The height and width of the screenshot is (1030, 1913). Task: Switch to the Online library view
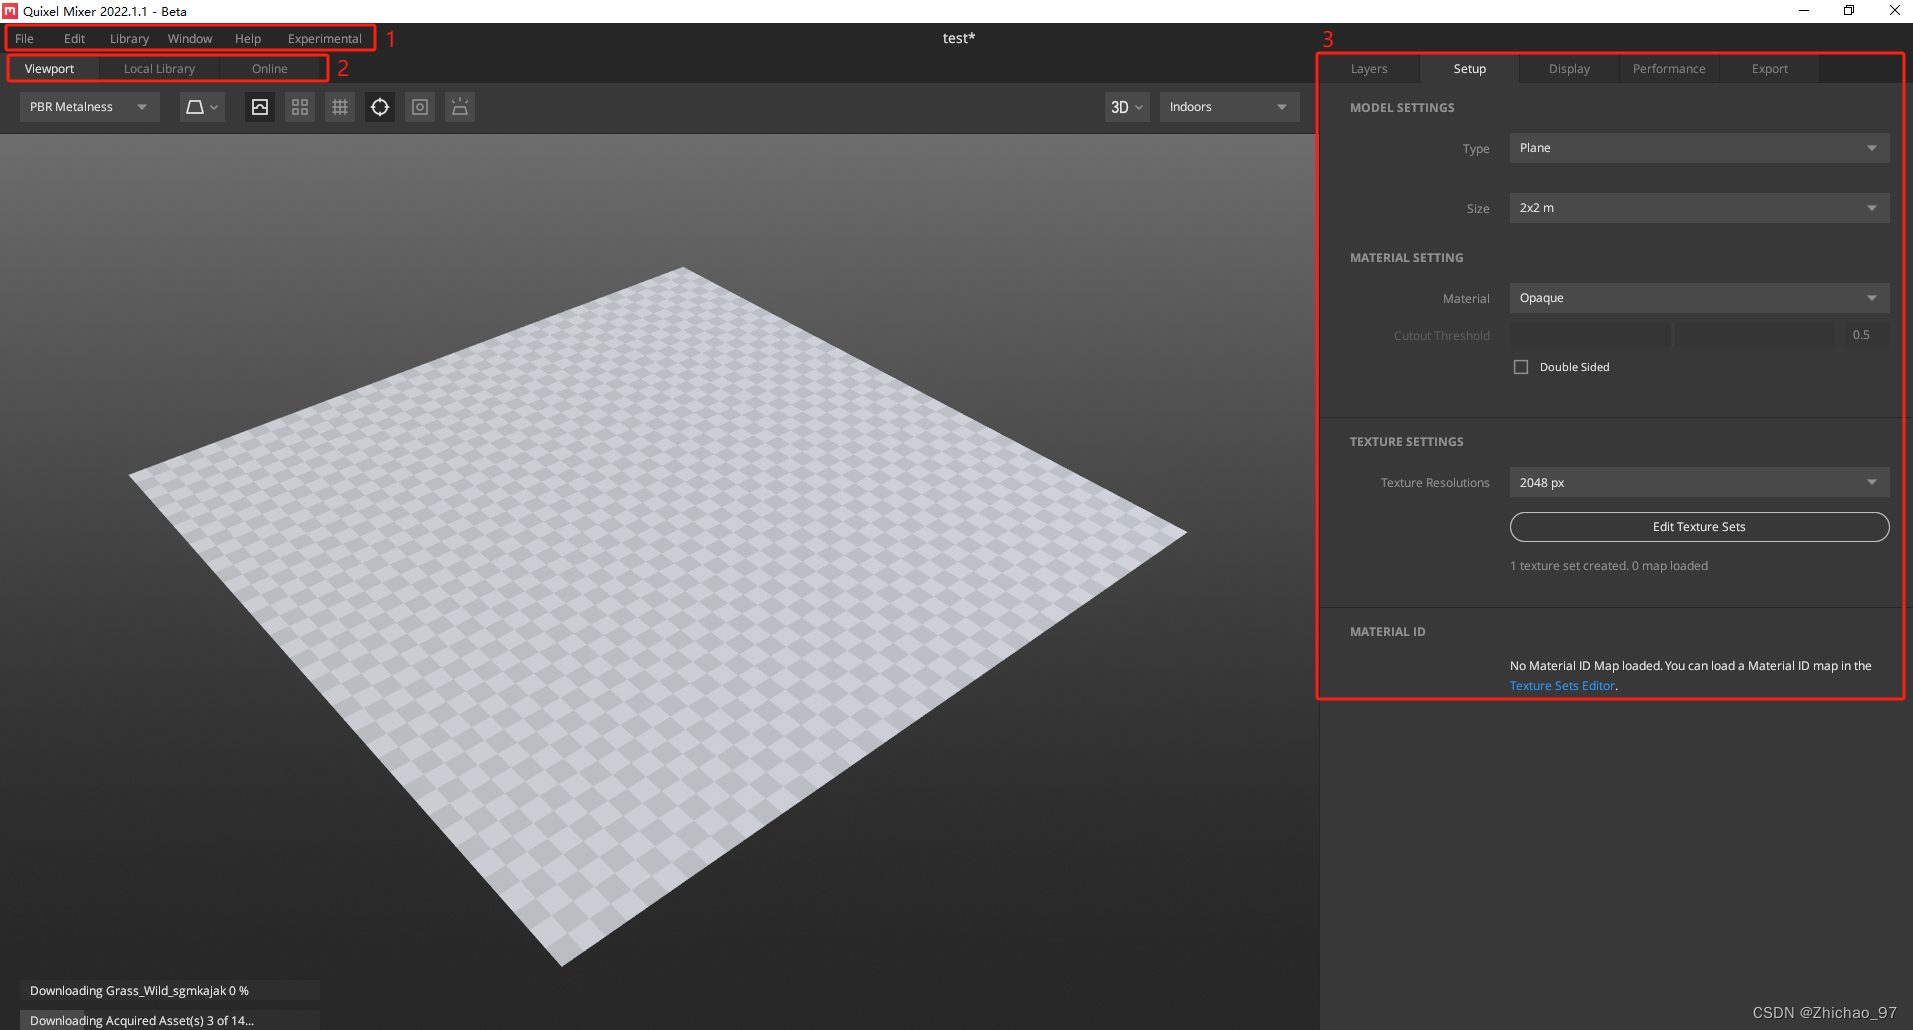coord(268,68)
